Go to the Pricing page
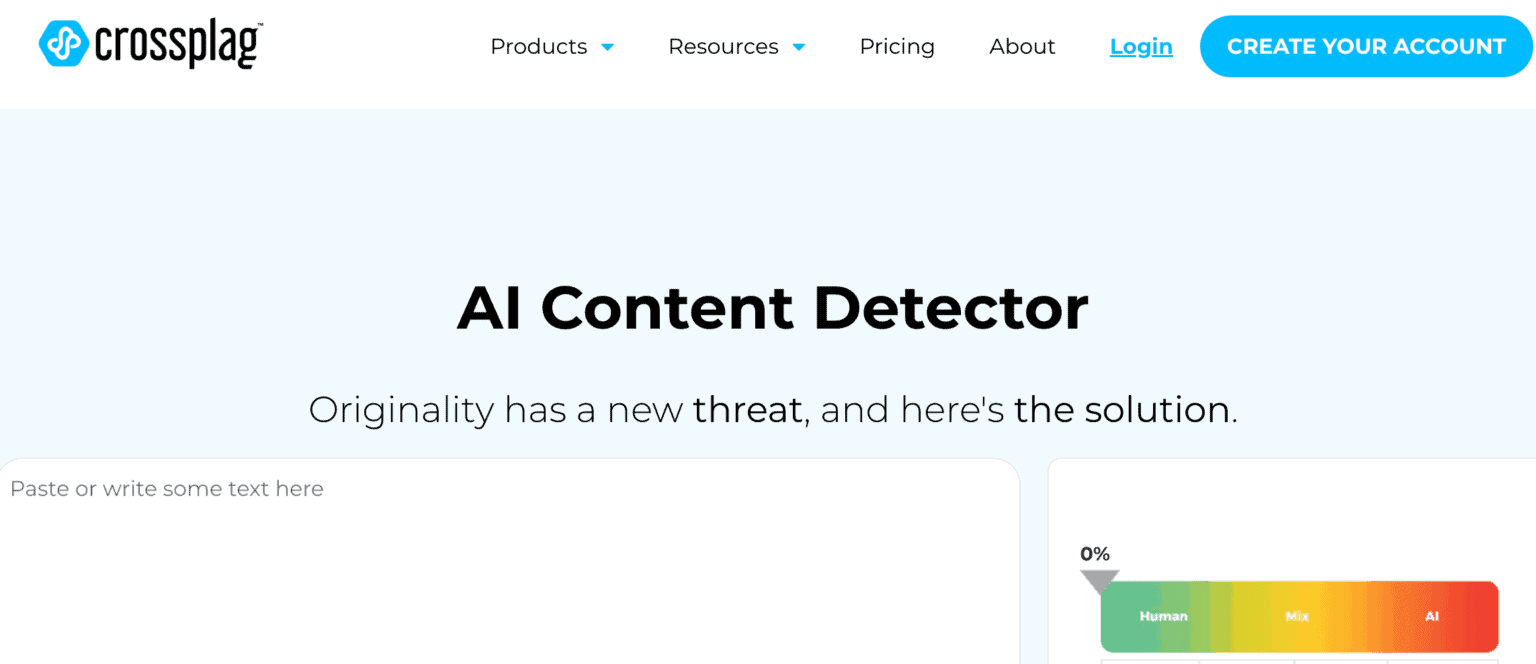Viewport: 1536px width, 664px height. tap(897, 46)
